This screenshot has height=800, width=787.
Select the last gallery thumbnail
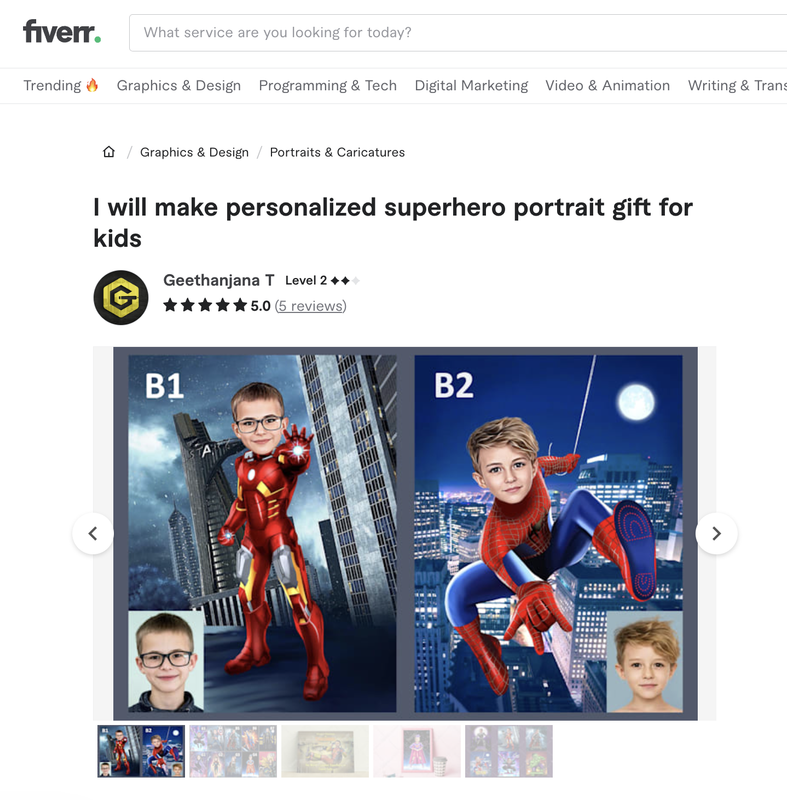509,752
